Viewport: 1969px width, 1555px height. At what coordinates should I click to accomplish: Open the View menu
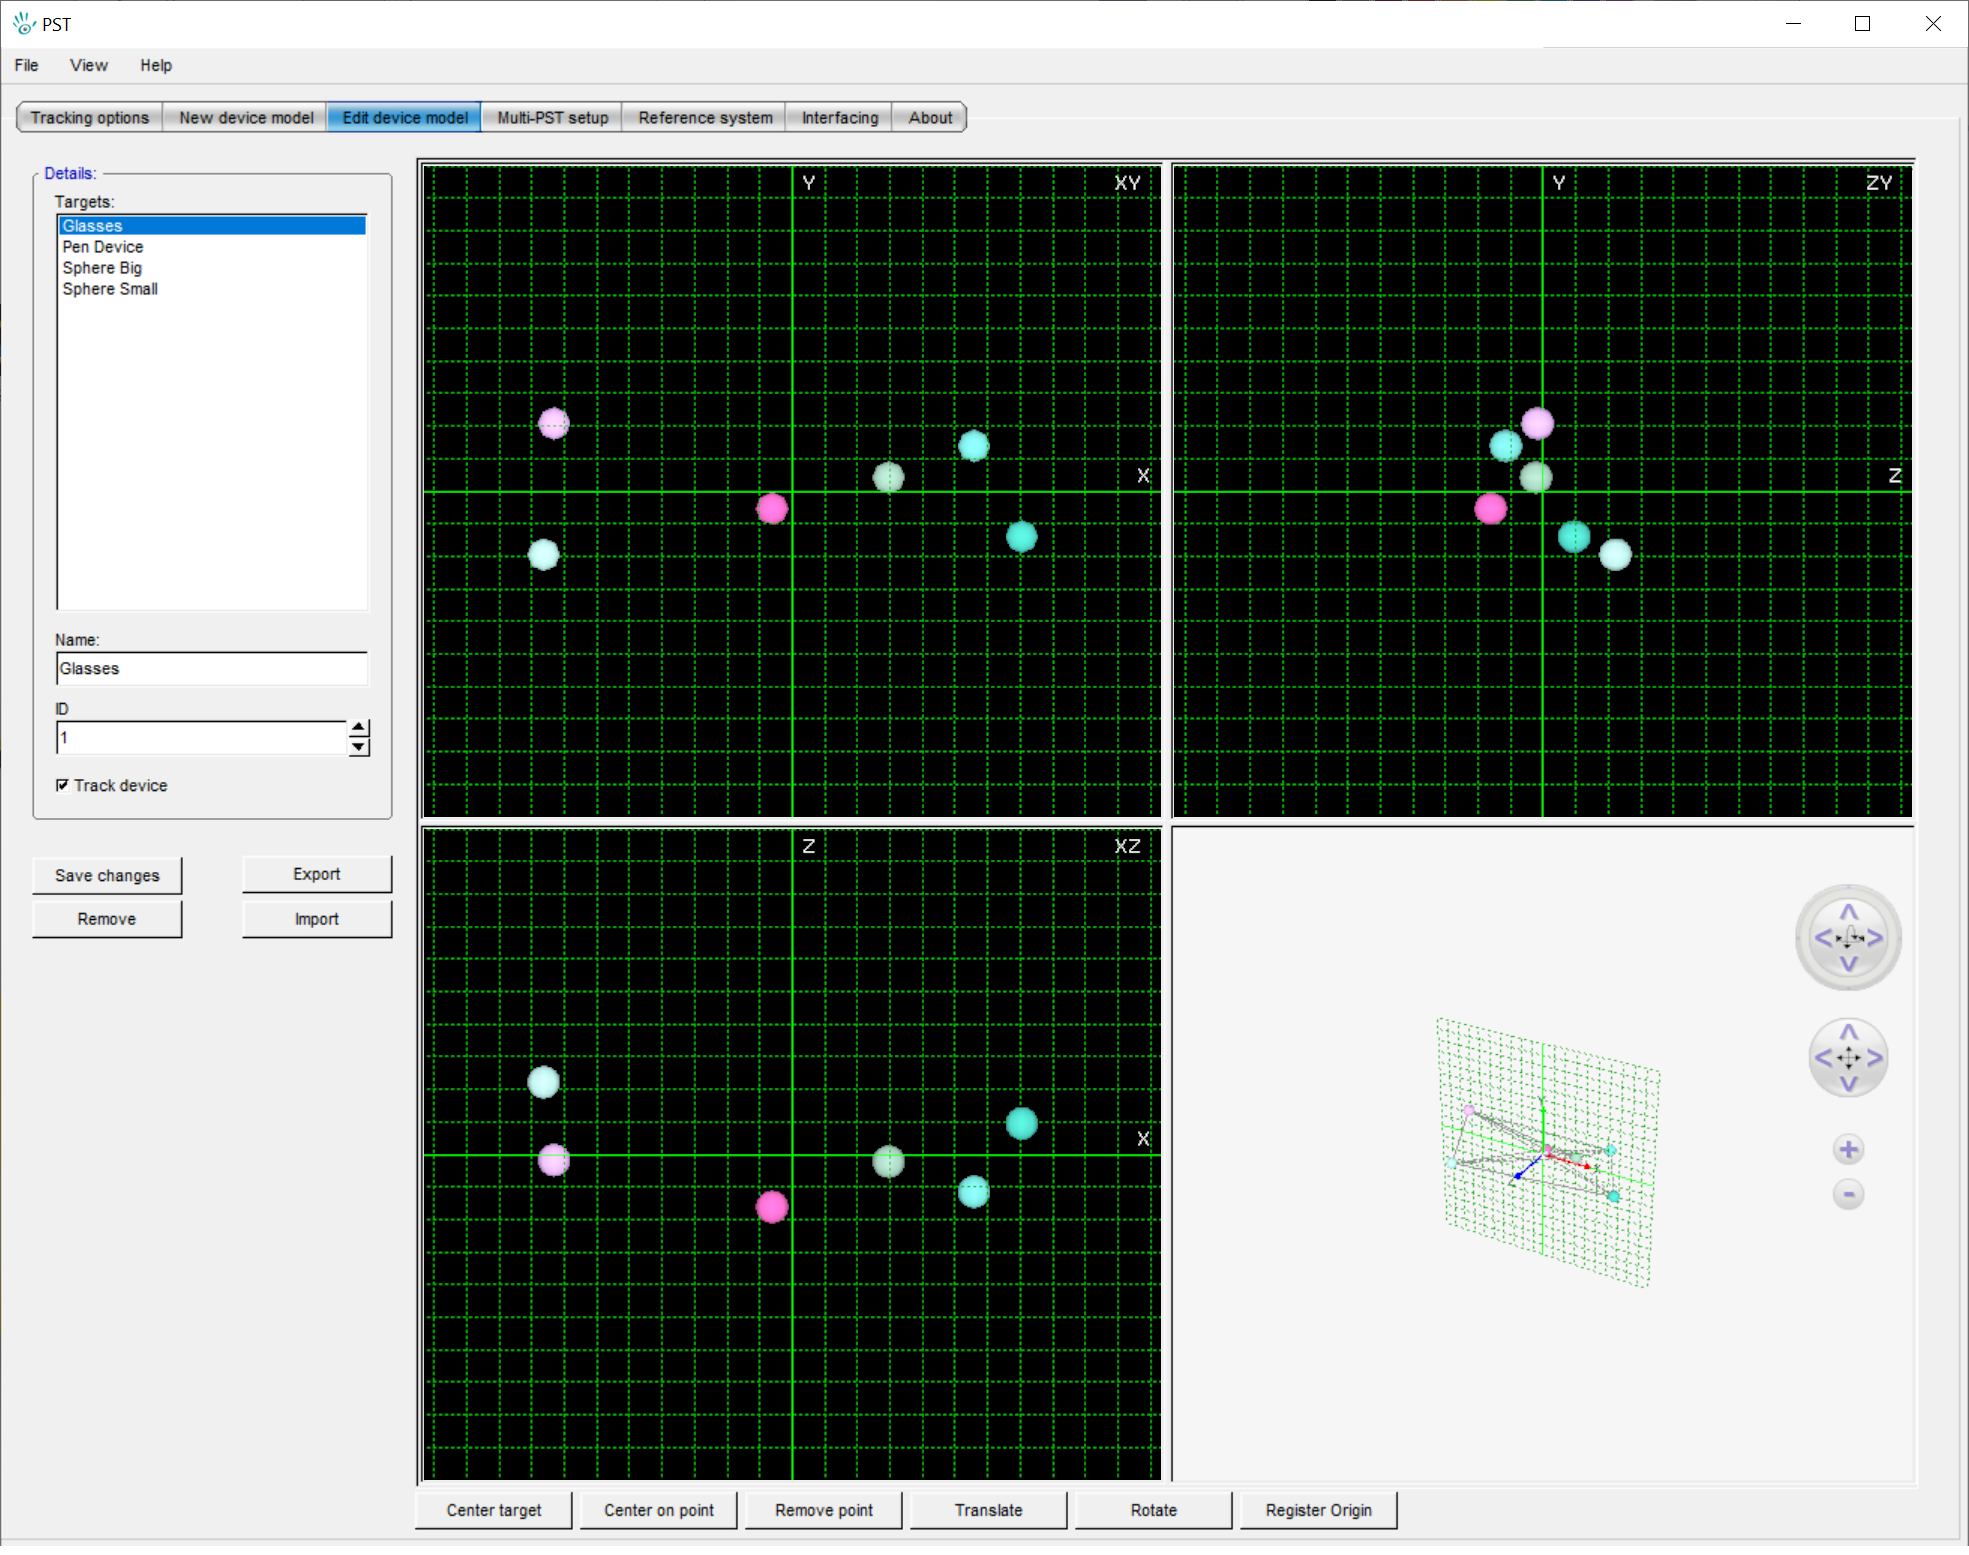pyautogui.click(x=88, y=65)
